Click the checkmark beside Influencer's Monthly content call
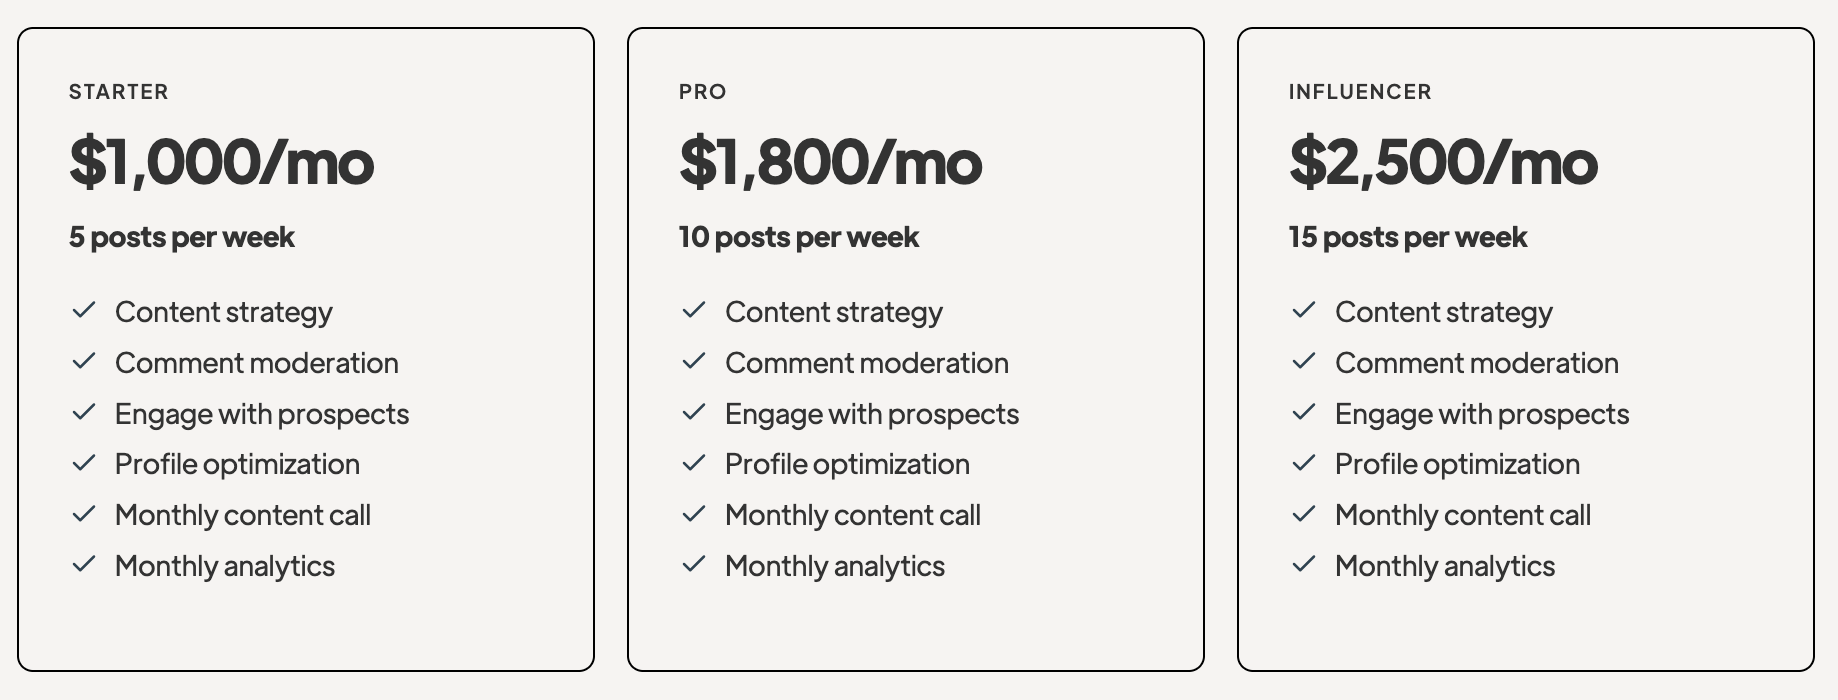 pyautogui.click(x=1304, y=514)
